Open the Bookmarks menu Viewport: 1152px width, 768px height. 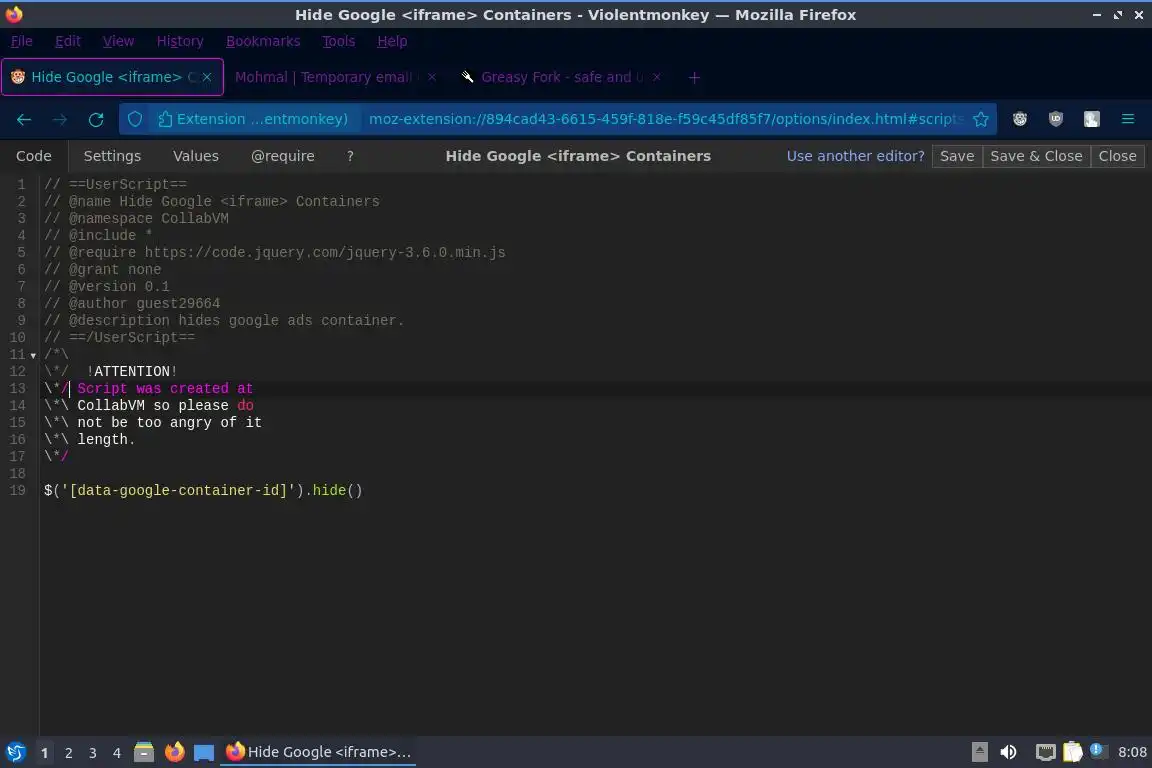pyautogui.click(x=263, y=41)
